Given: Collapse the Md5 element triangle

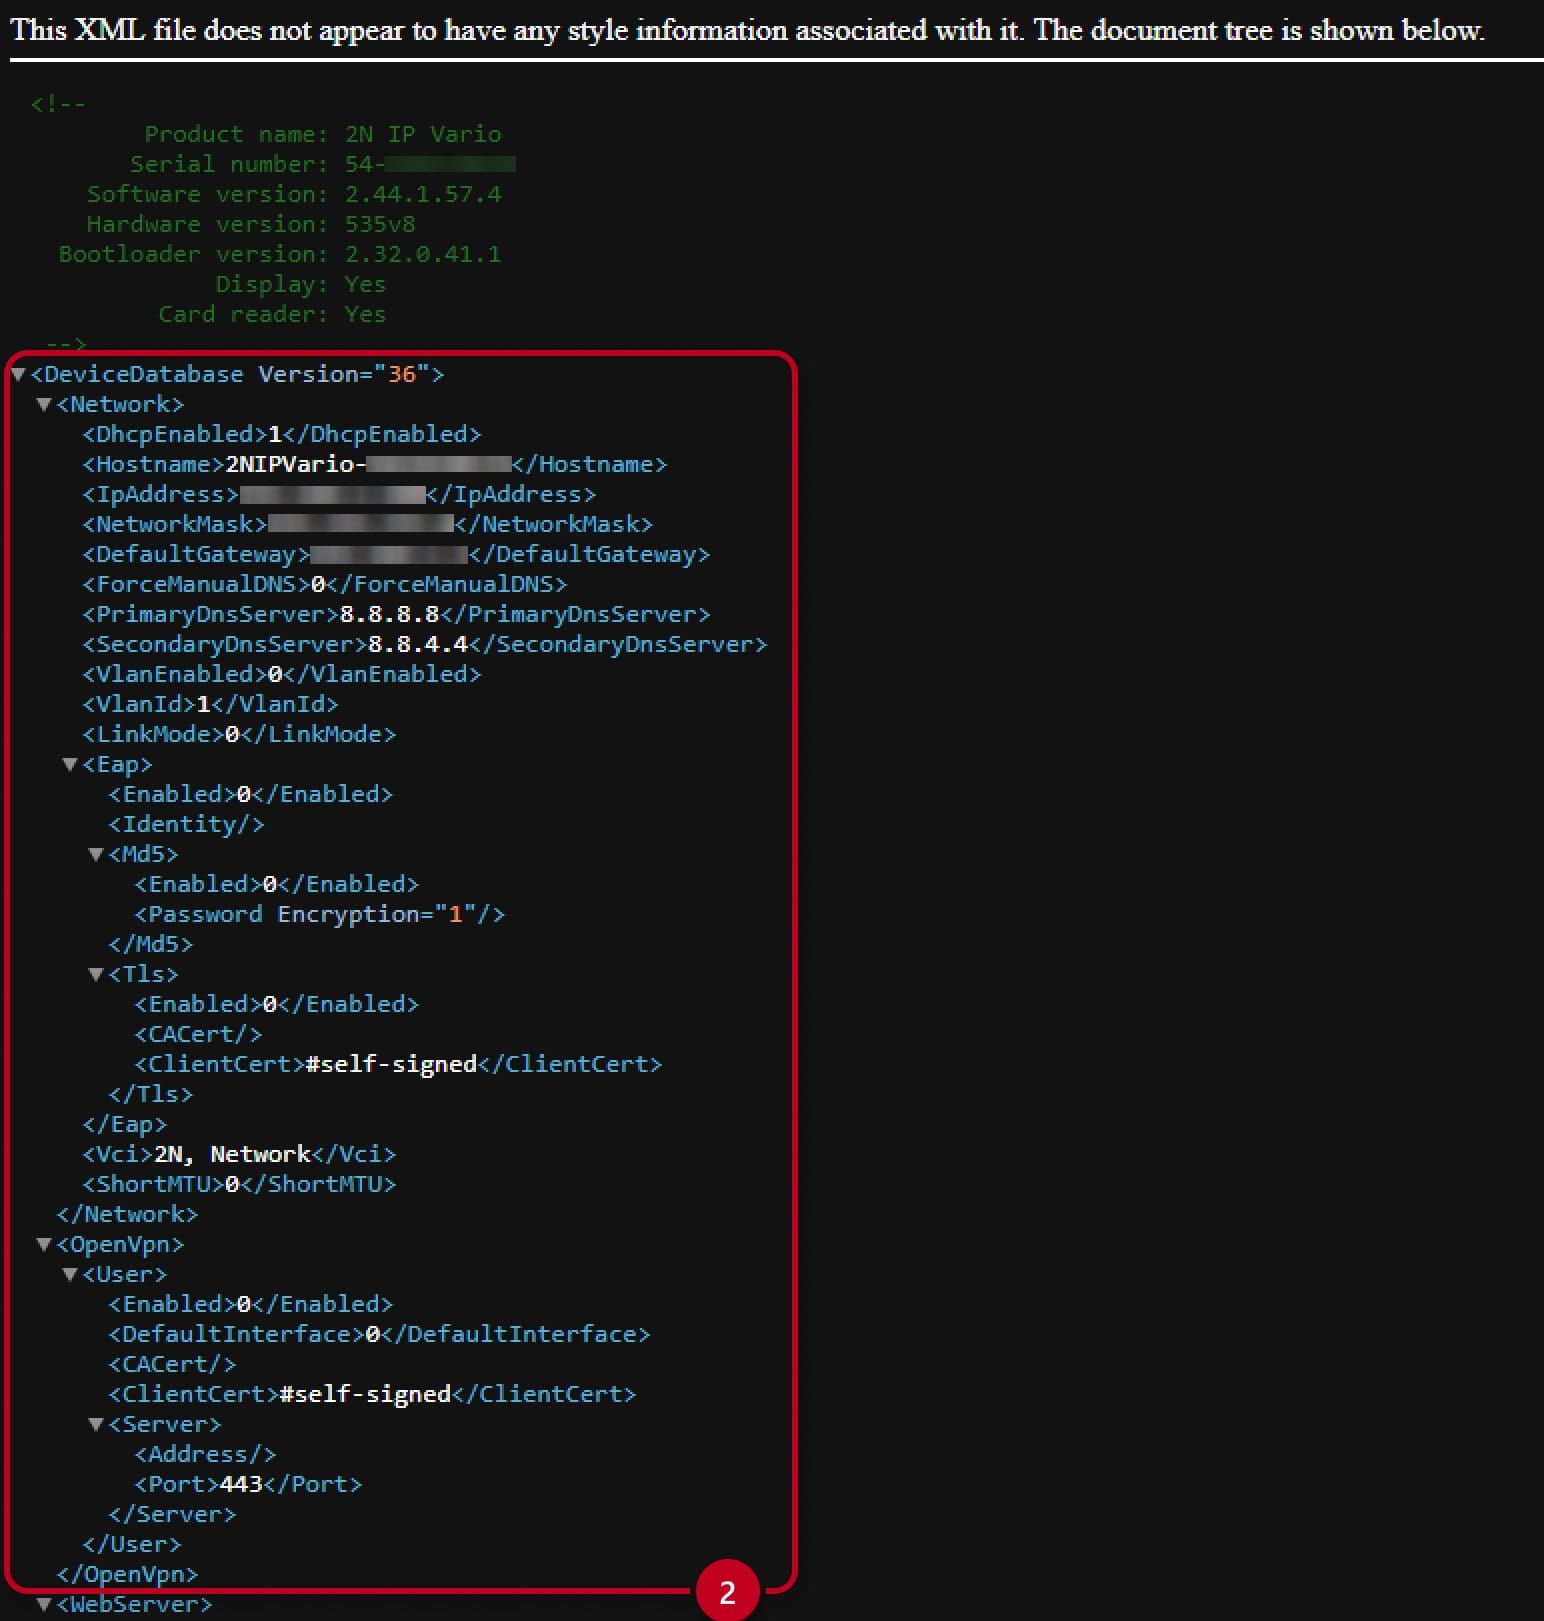Looking at the screenshot, I should tap(96, 855).
